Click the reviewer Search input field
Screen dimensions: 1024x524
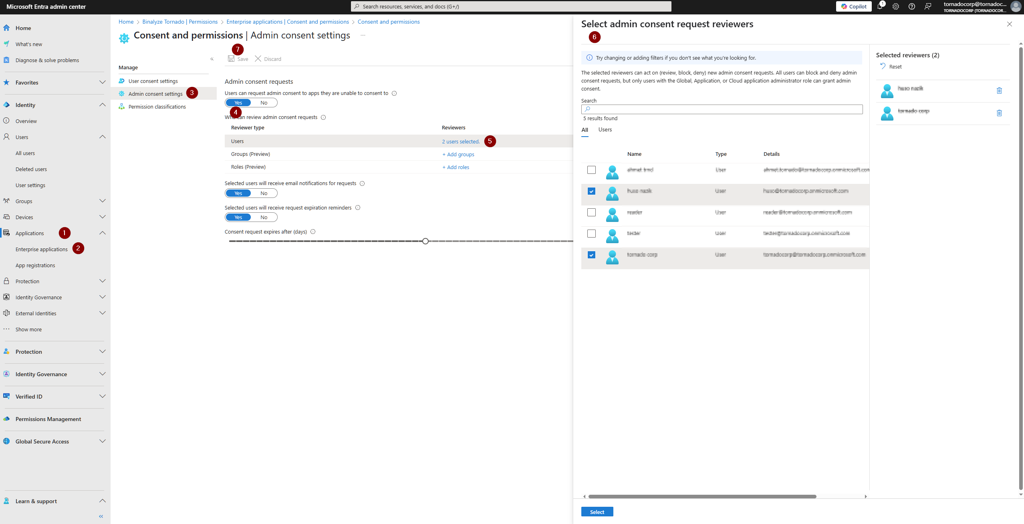point(722,109)
